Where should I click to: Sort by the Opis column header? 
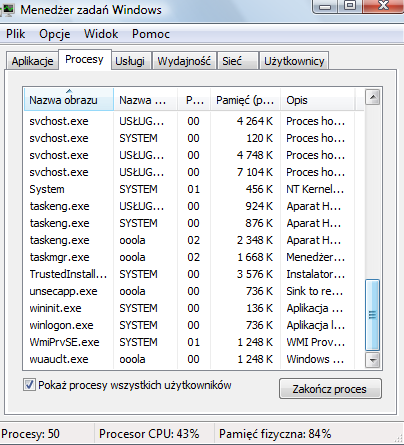tap(317, 100)
